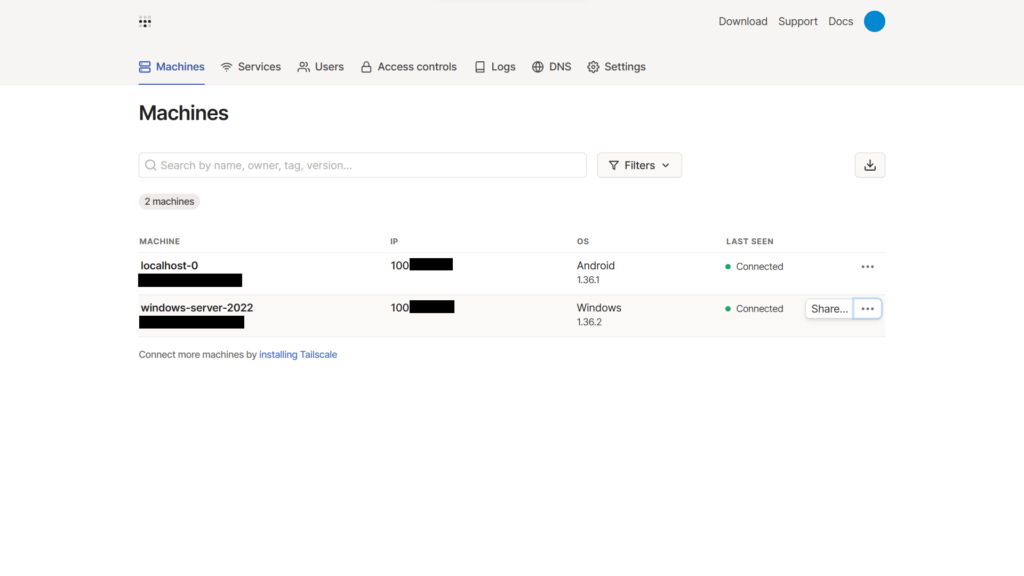Viewport: 1024px width, 576px height.
Task: Open the Access controls tab
Action: pyautogui.click(x=408, y=67)
